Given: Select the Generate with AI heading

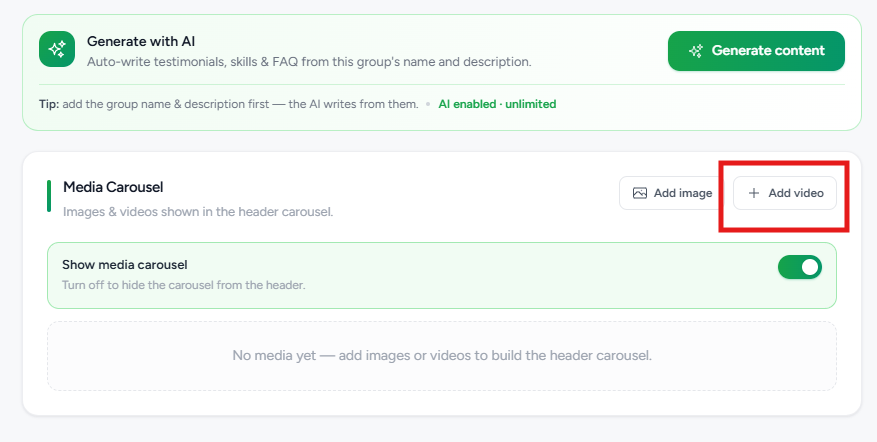Looking at the screenshot, I should 141,41.
